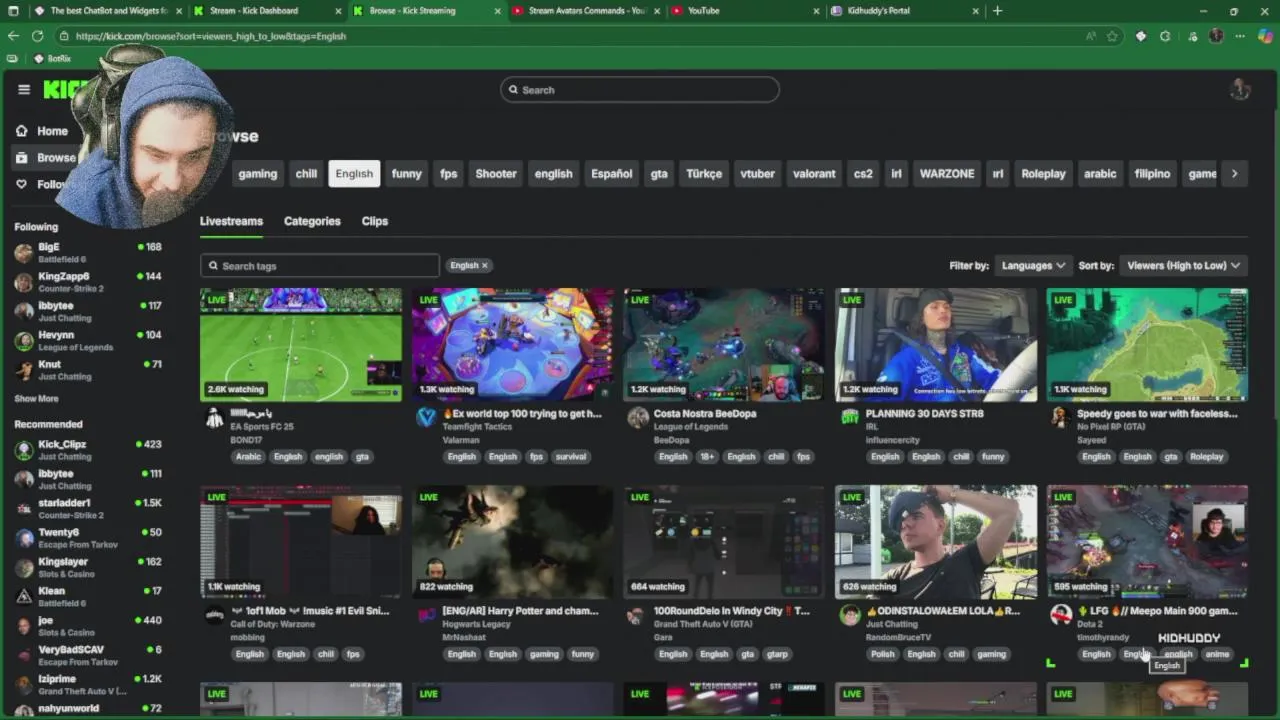Click the browser back arrow
Screen dimensions: 1280x720
[13, 36]
